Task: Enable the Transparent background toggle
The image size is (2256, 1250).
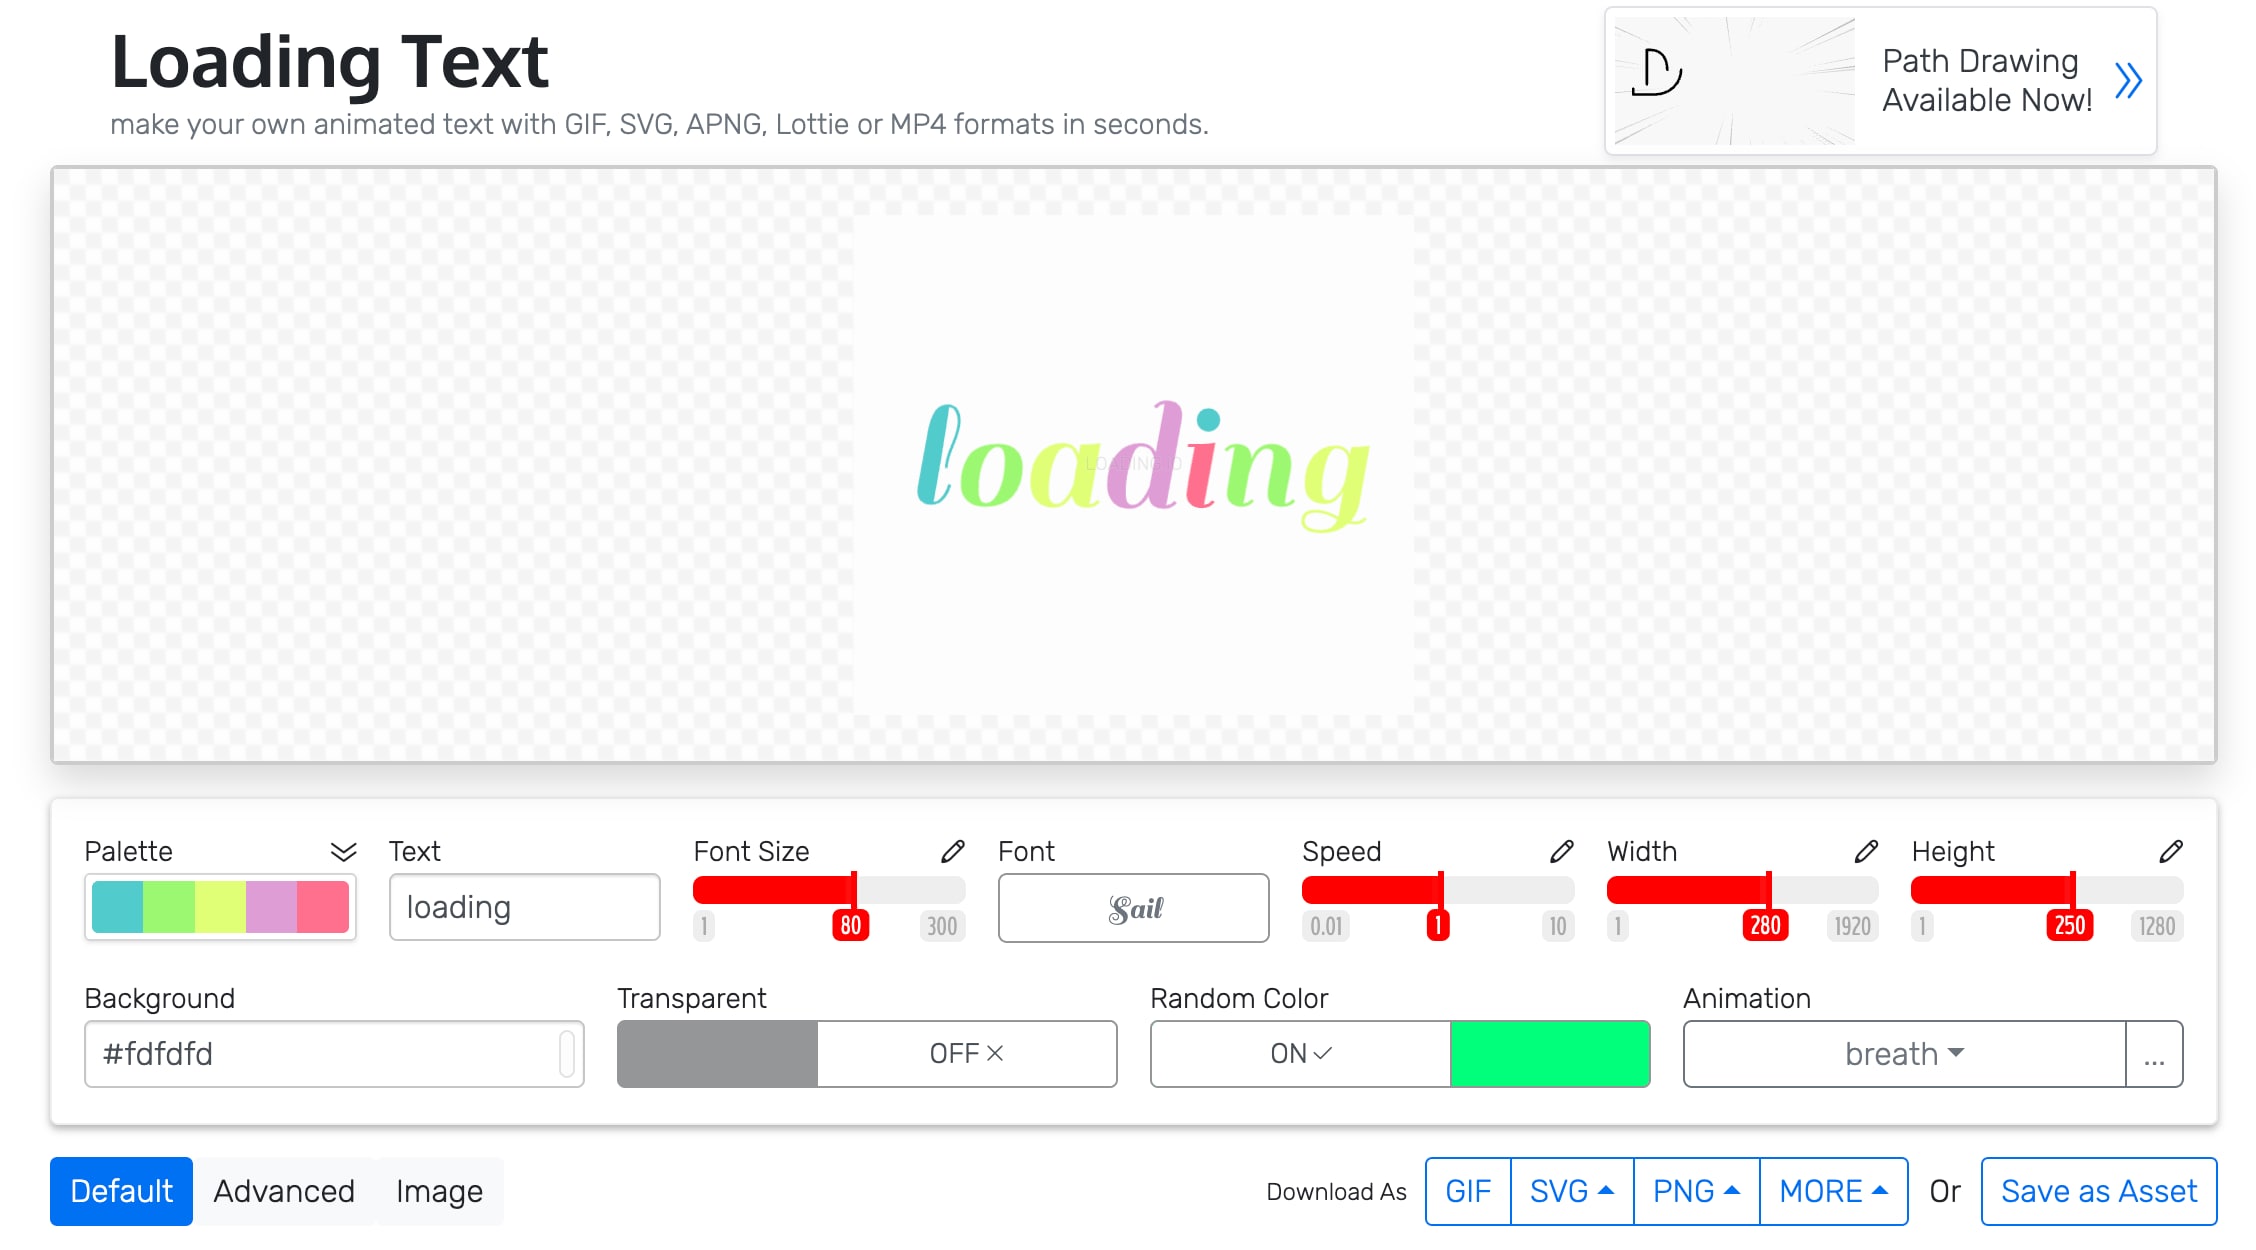Action: point(715,1053)
